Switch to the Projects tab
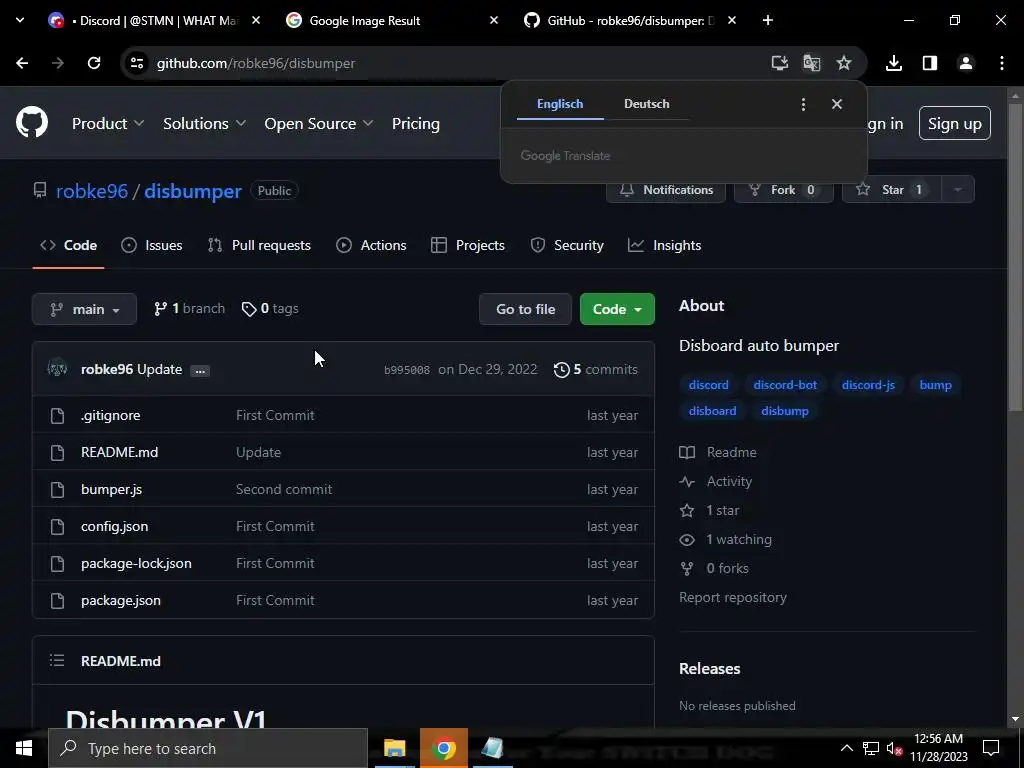The height and width of the screenshot is (768, 1024). (x=468, y=246)
